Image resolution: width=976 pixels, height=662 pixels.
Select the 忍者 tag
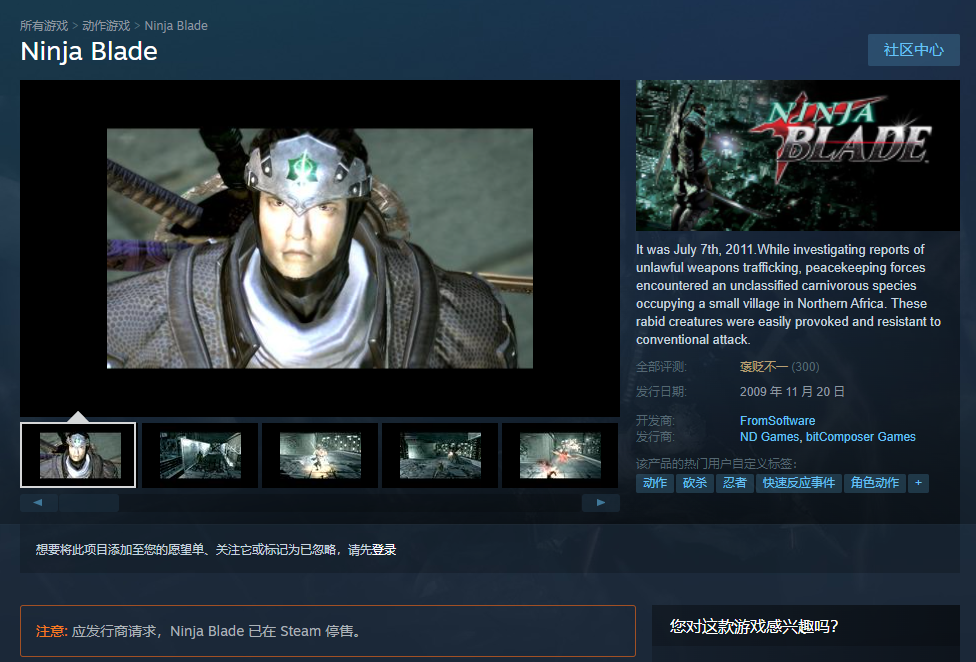735,482
